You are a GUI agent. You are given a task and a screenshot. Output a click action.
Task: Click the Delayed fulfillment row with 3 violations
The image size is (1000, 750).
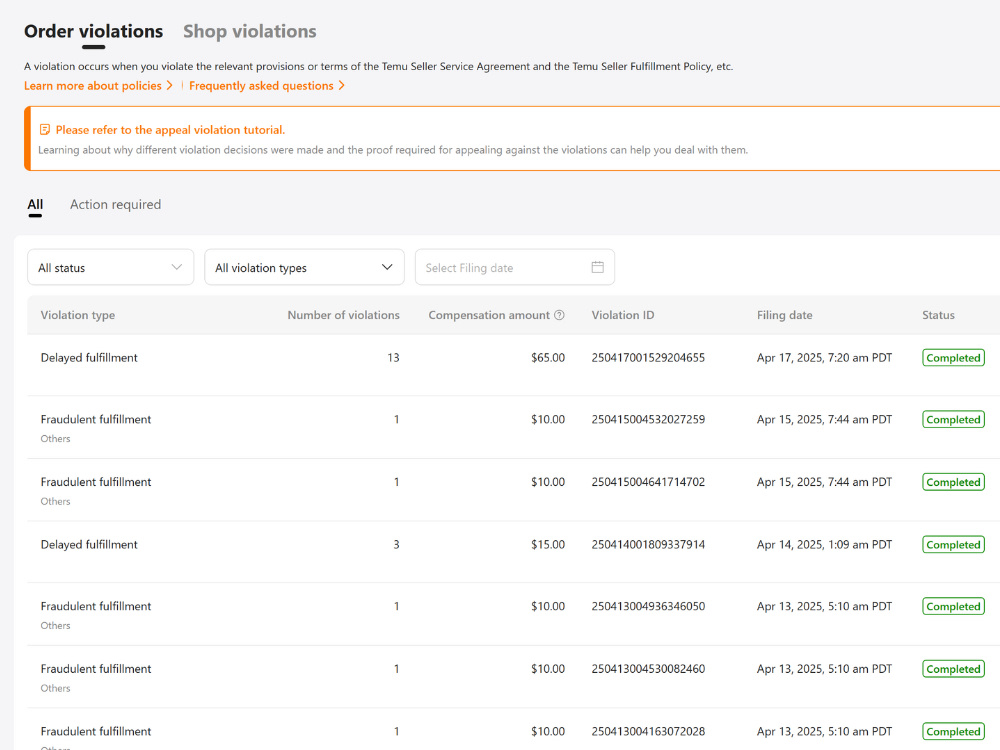tap(513, 552)
